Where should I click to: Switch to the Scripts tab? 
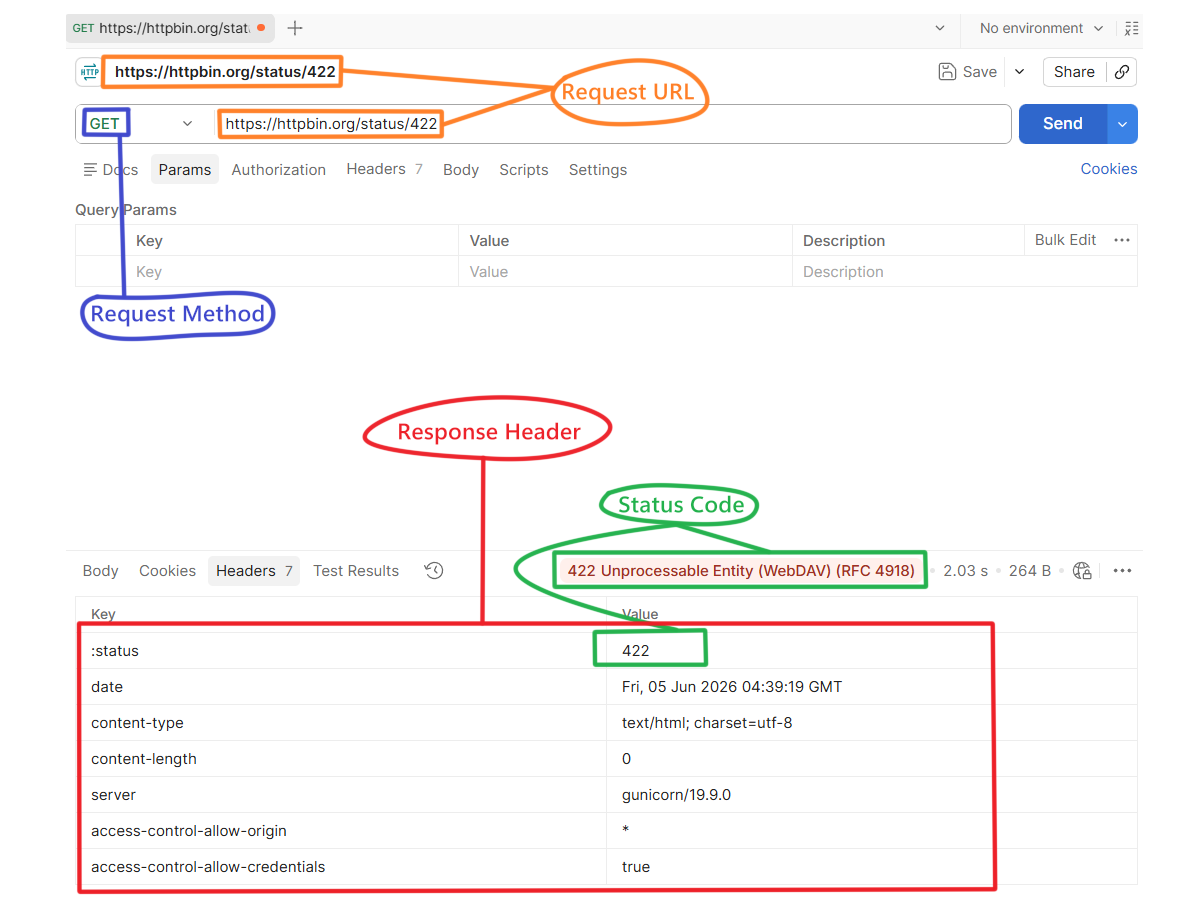click(x=524, y=170)
